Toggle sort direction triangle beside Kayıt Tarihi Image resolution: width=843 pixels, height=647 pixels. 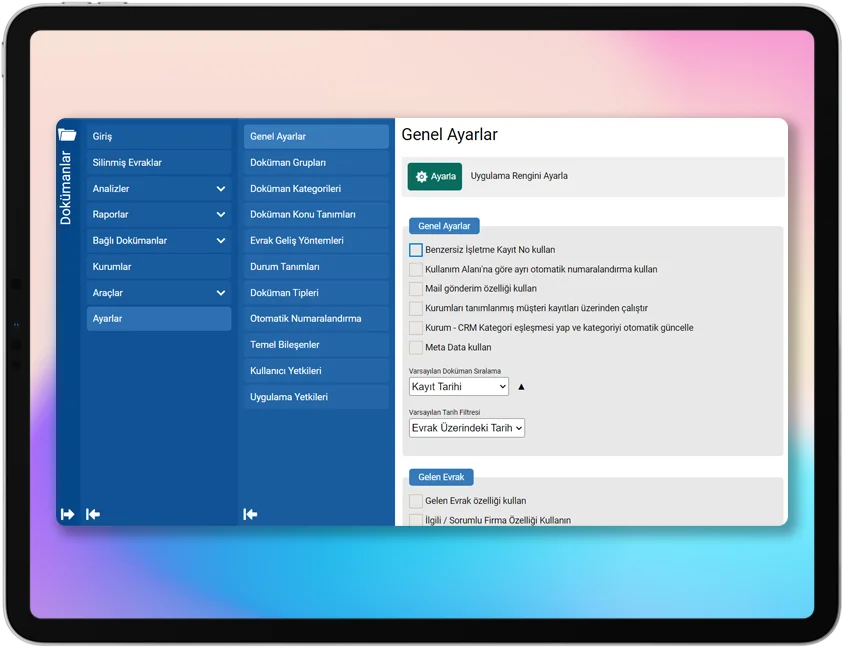coord(521,387)
